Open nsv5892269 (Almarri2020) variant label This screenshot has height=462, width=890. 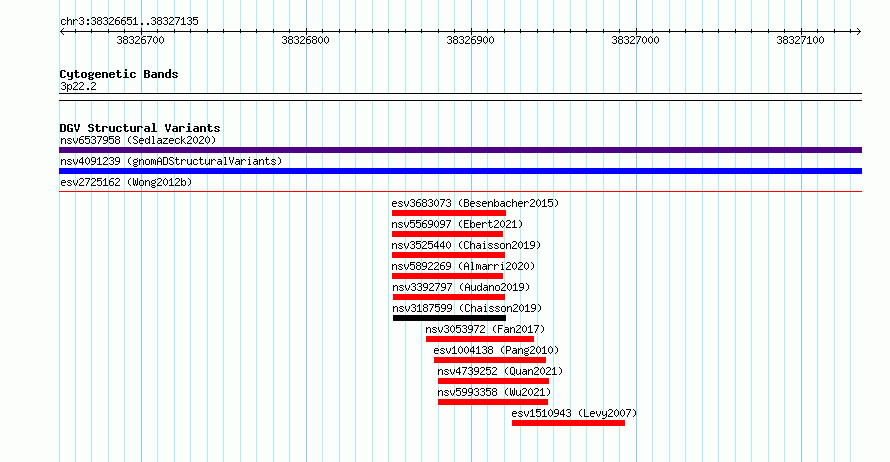[x=463, y=266]
